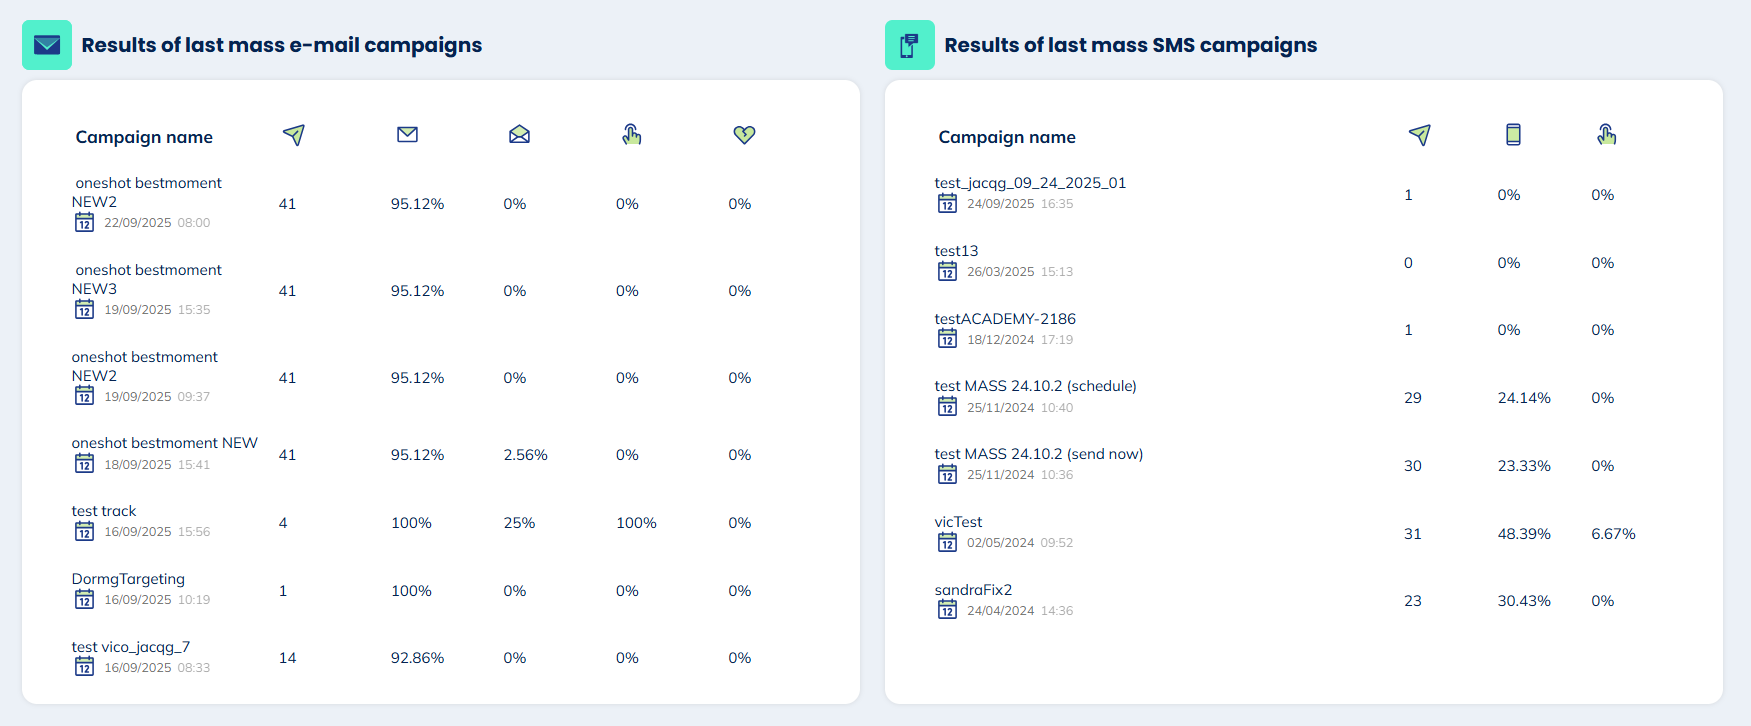Click the SMS campaigns phone header icon
The width and height of the screenshot is (1751, 726).
[909, 45]
